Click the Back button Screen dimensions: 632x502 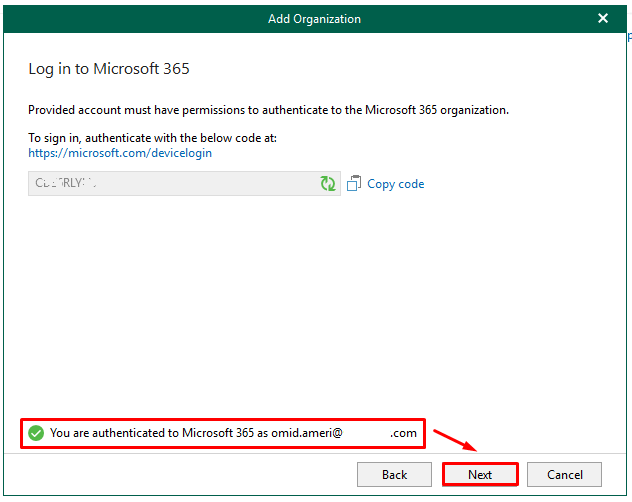pos(394,475)
